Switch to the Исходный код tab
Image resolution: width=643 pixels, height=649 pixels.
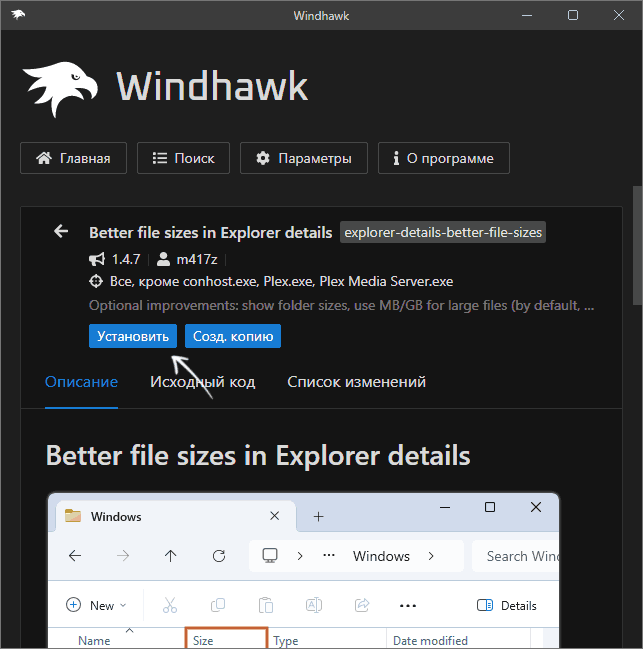click(x=203, y=382)
